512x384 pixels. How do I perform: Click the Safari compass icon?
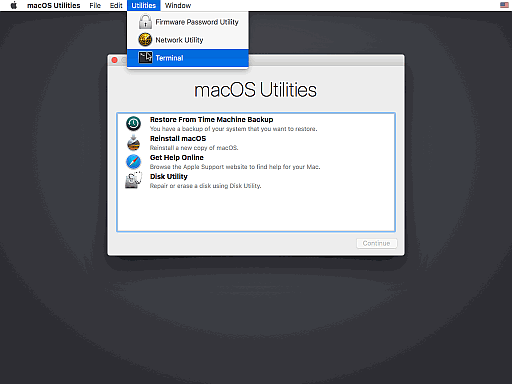click(133, 162)
